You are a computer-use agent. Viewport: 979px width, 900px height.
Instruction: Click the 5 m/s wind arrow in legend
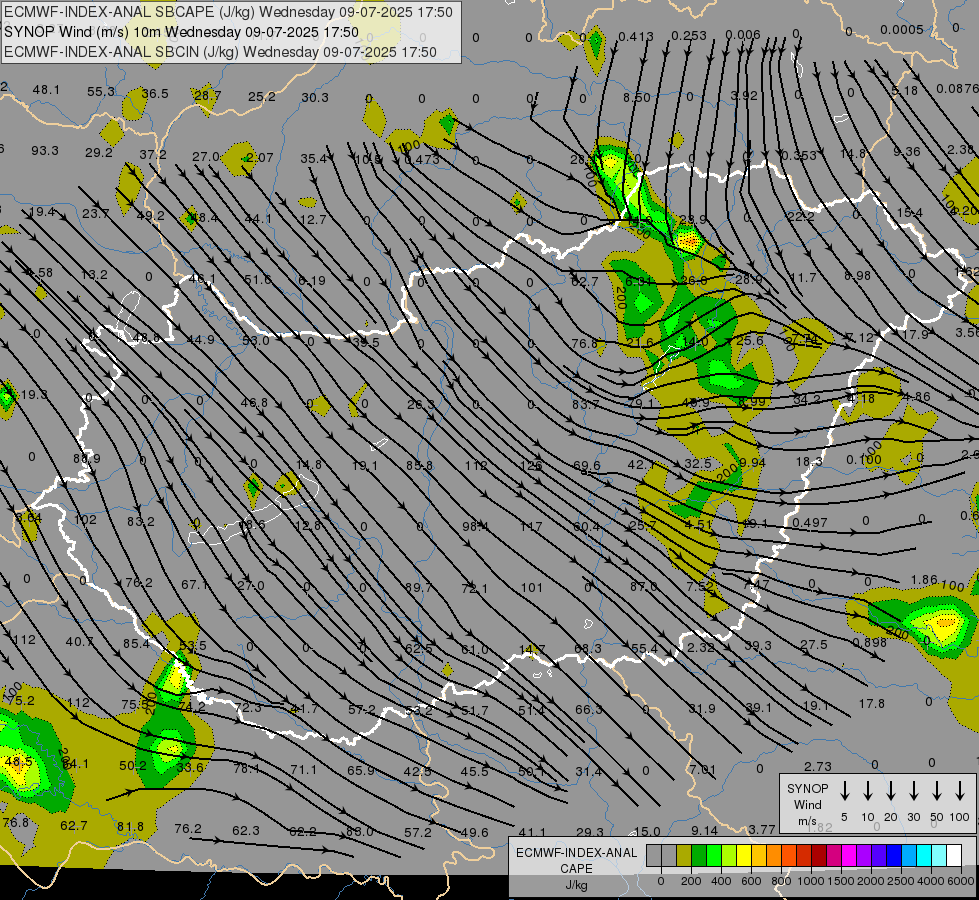(x=844, y=791)
